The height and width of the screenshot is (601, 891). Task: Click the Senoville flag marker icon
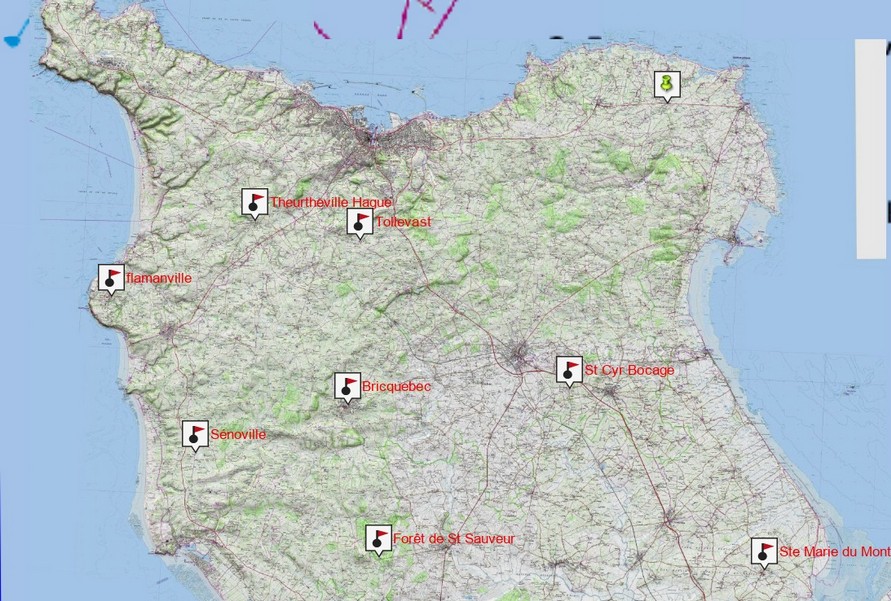[195, 434]
